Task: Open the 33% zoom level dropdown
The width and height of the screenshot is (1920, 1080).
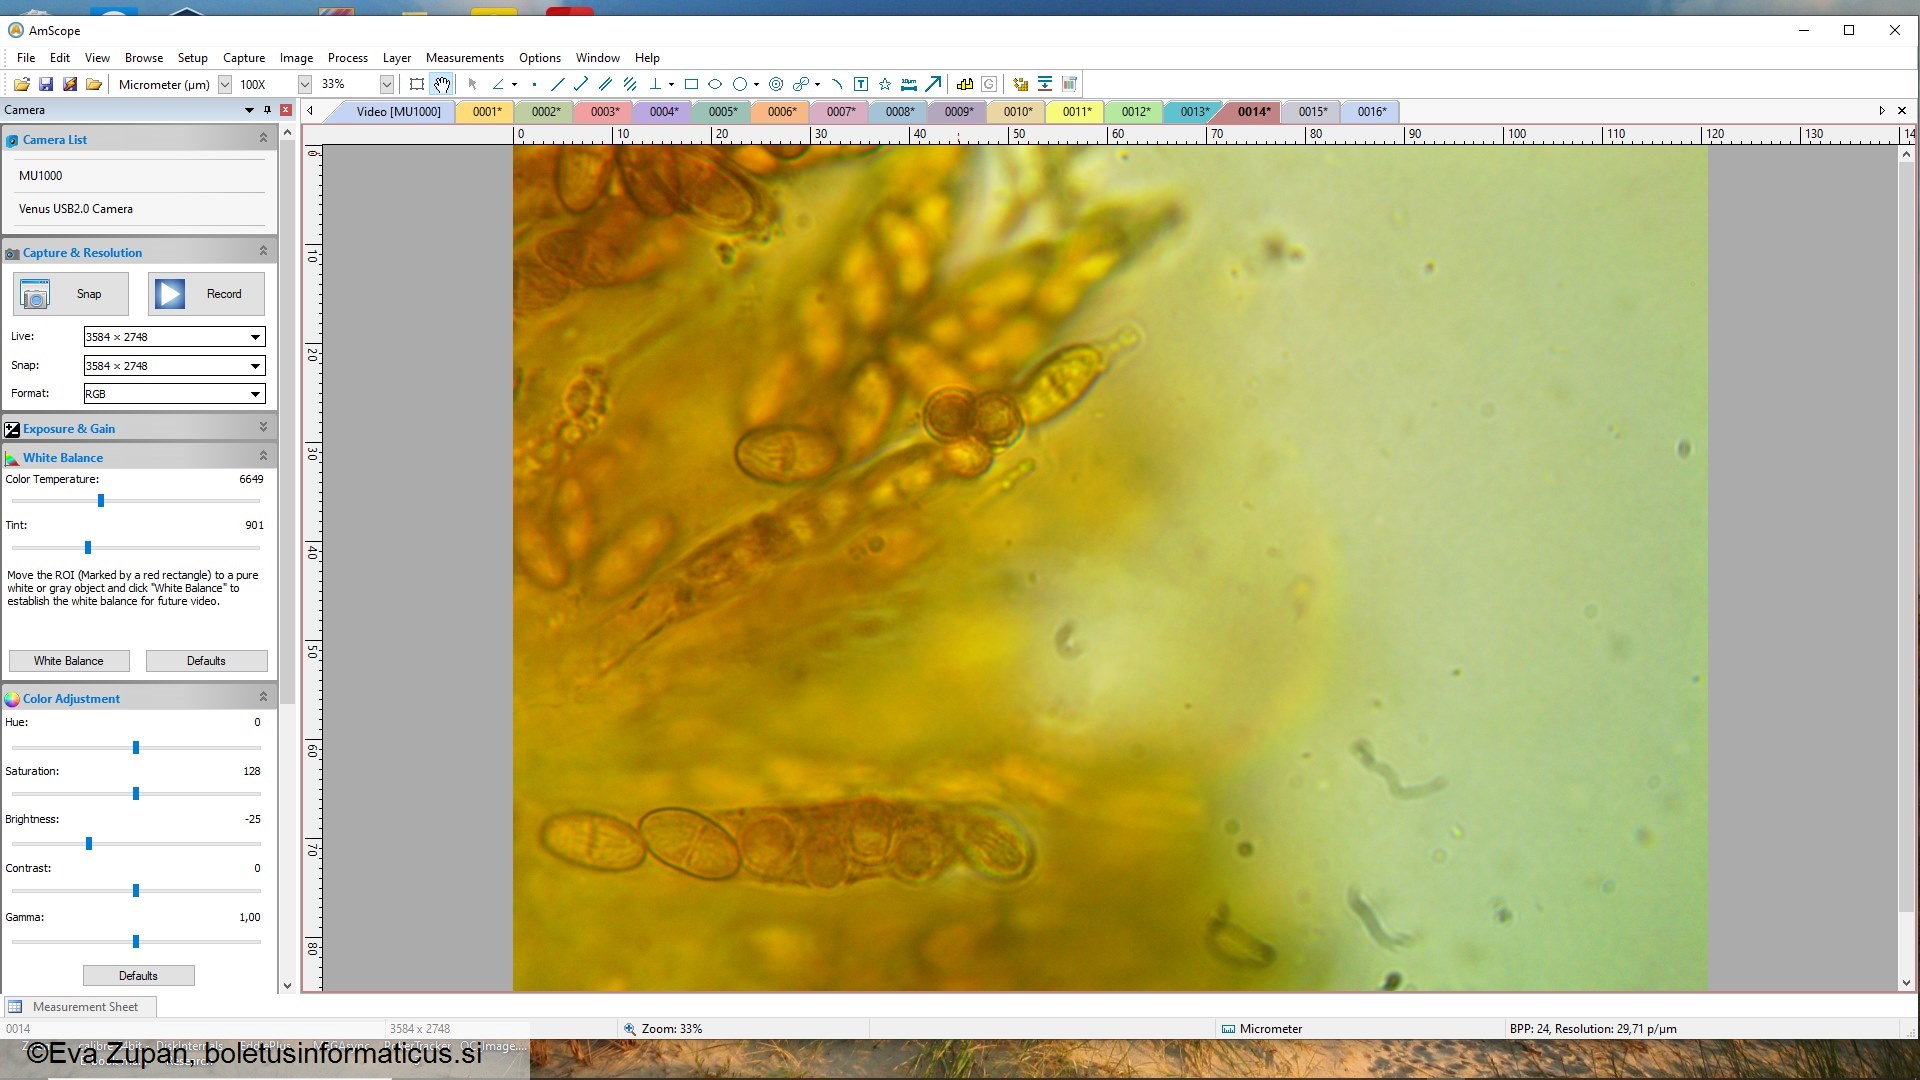Action: click(387, 85)
